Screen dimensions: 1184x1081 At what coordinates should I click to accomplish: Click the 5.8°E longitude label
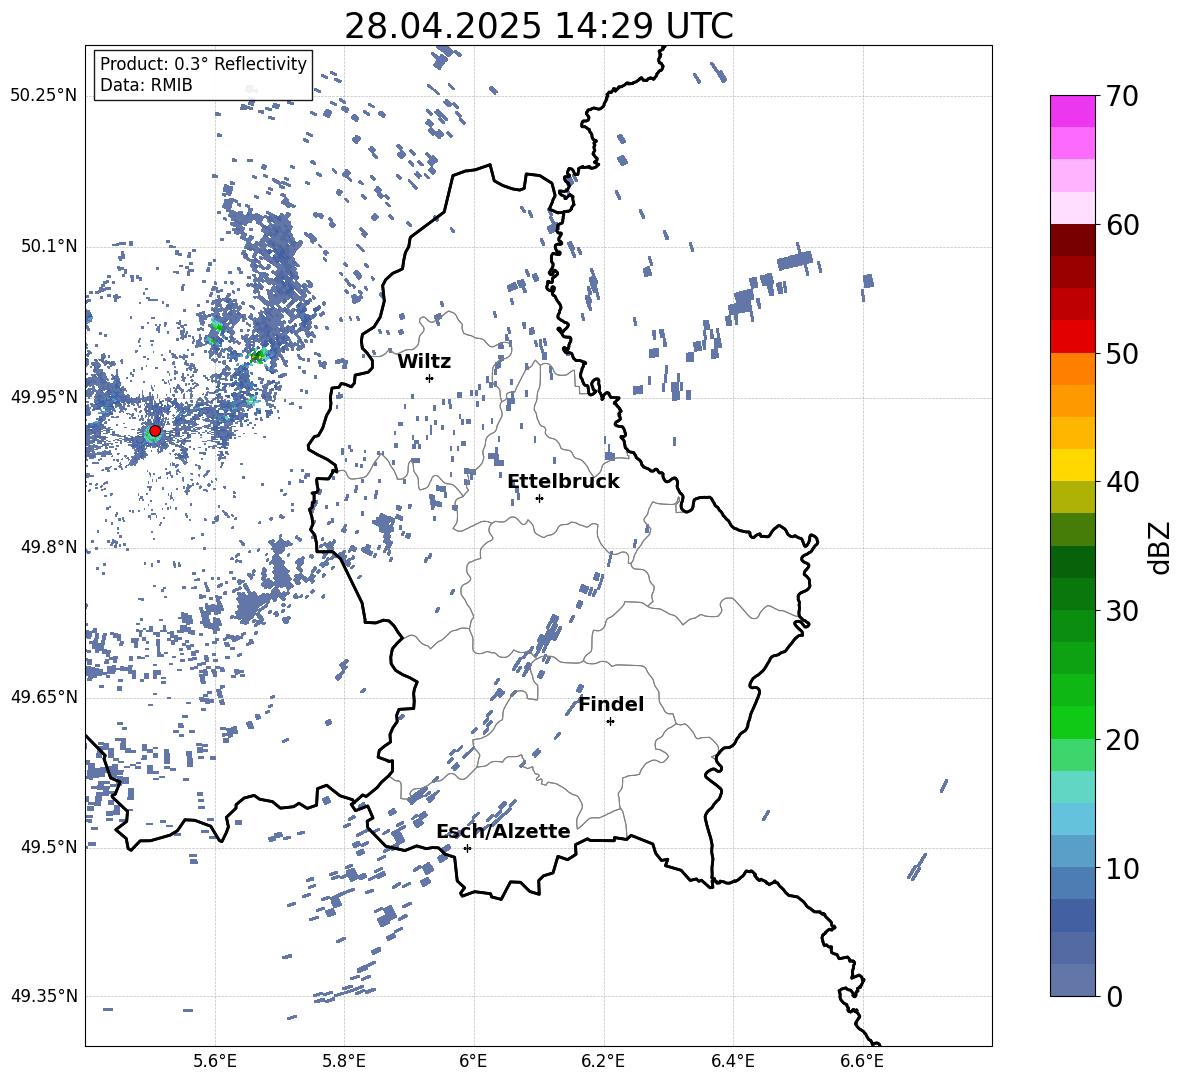click(x=344, y=1062)
